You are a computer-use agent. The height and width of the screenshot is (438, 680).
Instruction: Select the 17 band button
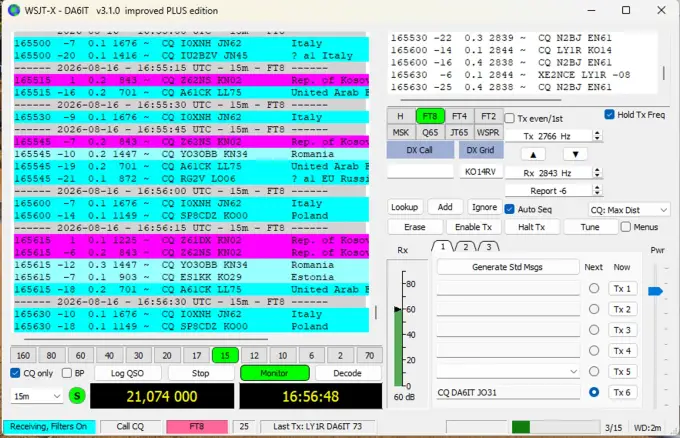(196, 356)
